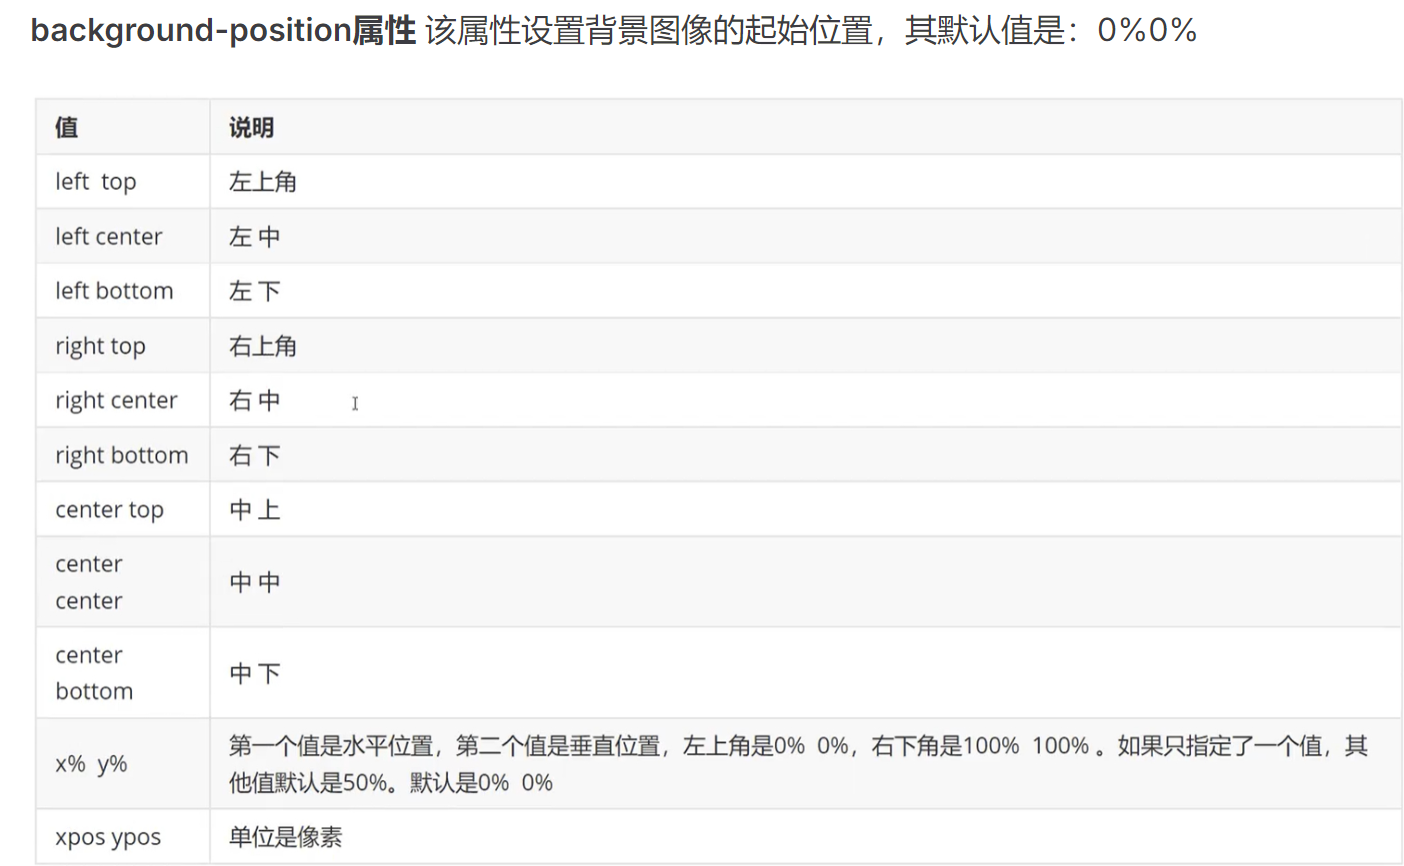Click the background-position属性 heading text
This screenshot has height=866, width=1404.
click(223, 31)
